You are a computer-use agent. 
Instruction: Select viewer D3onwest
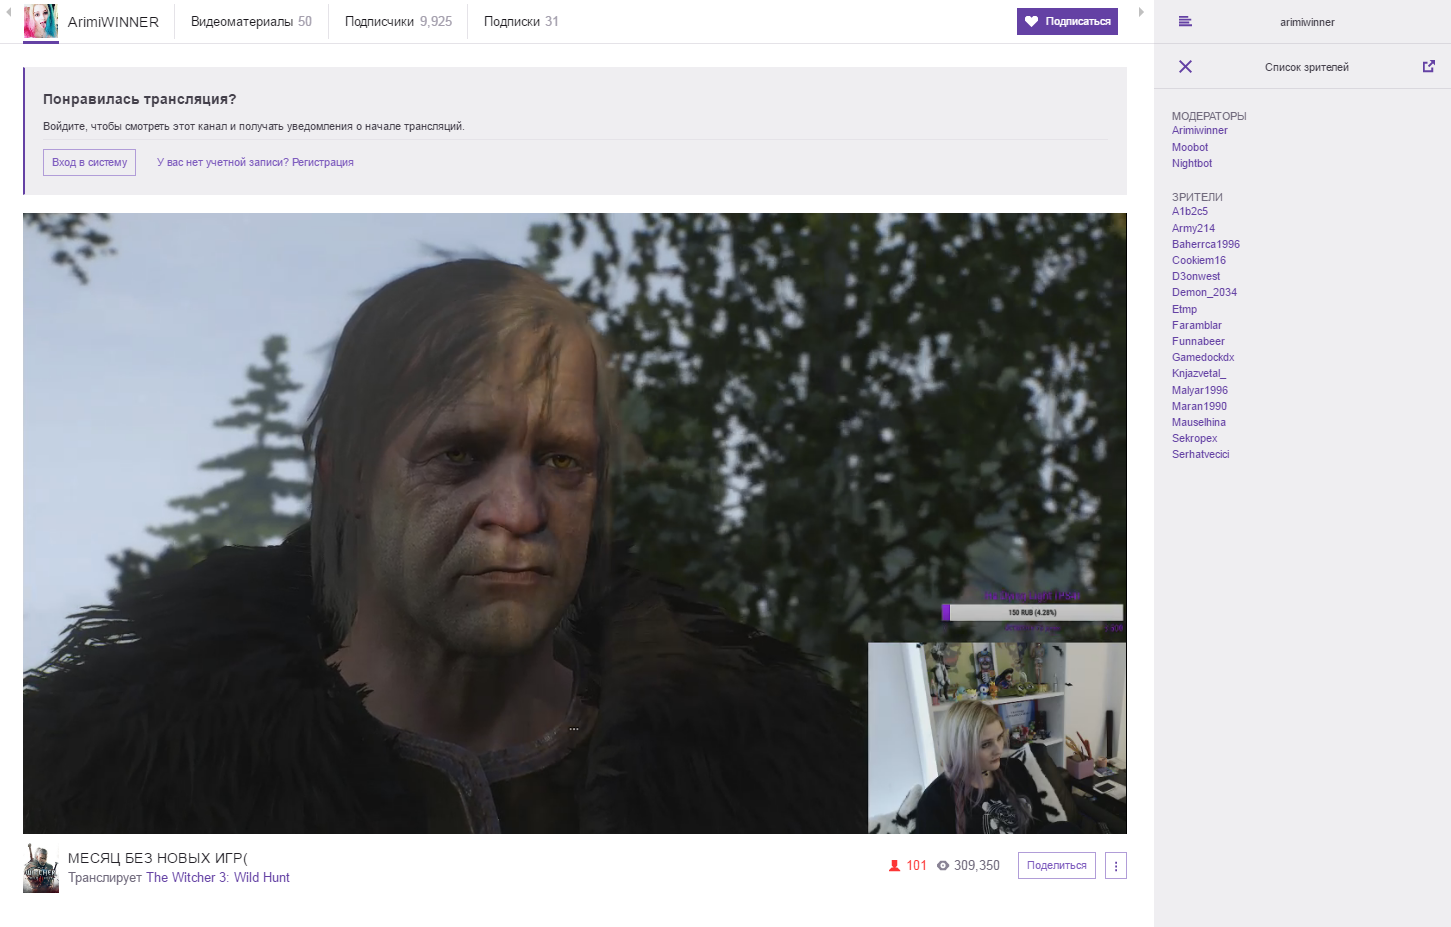click(x=1196, y=276)
